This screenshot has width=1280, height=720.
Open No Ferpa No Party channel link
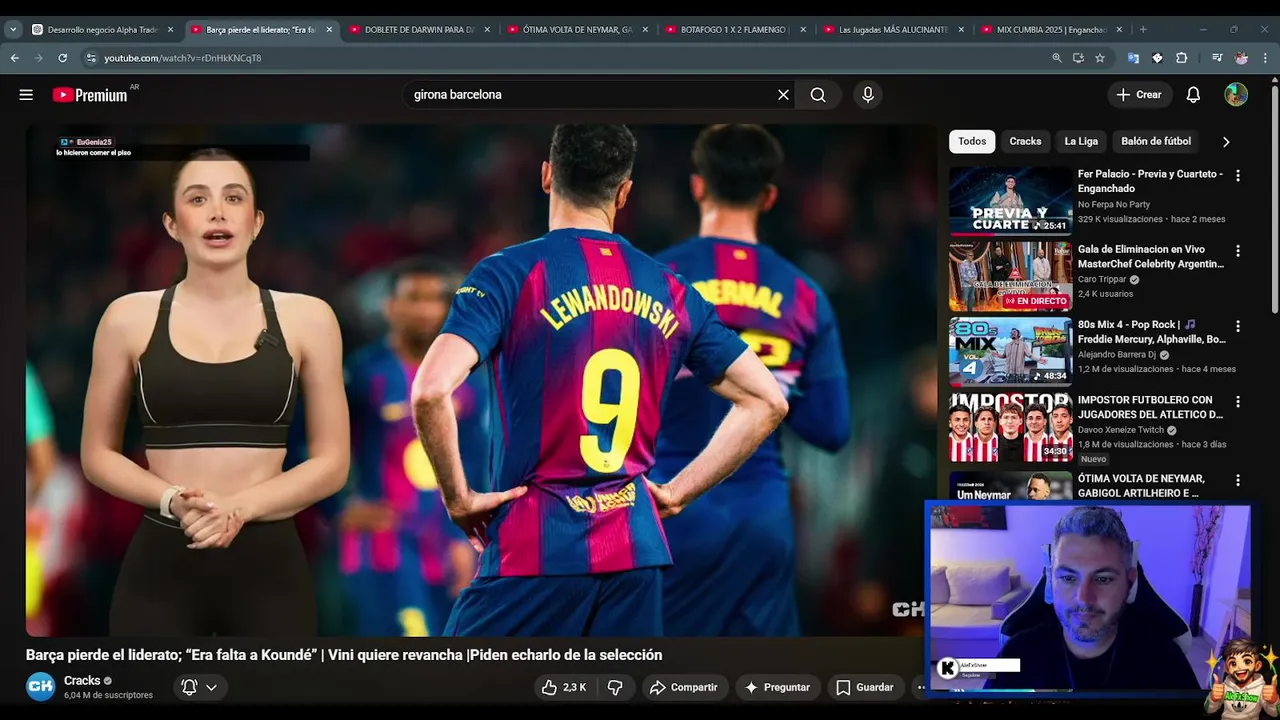1114,205
